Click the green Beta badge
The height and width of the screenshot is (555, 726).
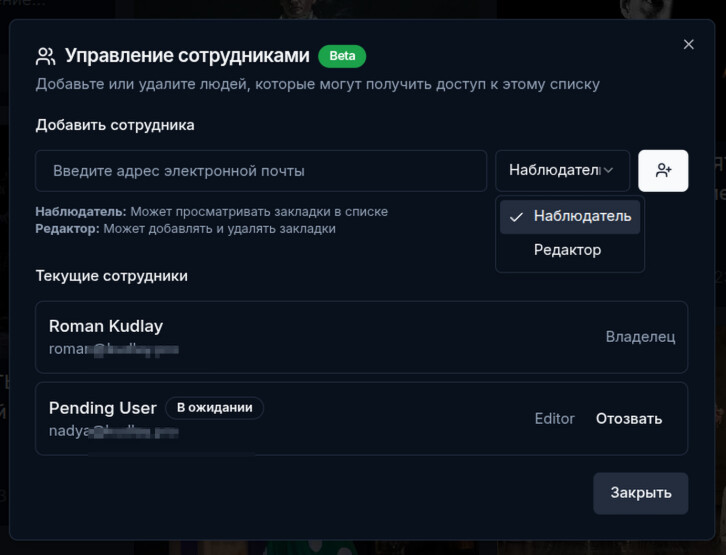(342, 56)
